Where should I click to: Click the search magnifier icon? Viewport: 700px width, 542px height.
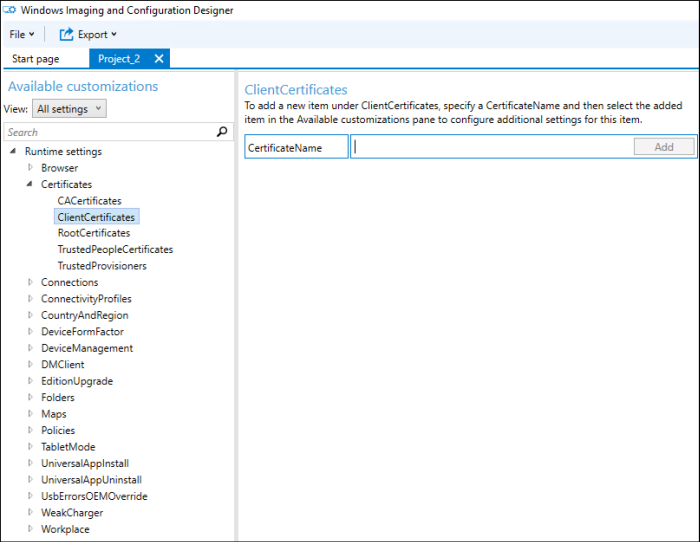point(222,132)
